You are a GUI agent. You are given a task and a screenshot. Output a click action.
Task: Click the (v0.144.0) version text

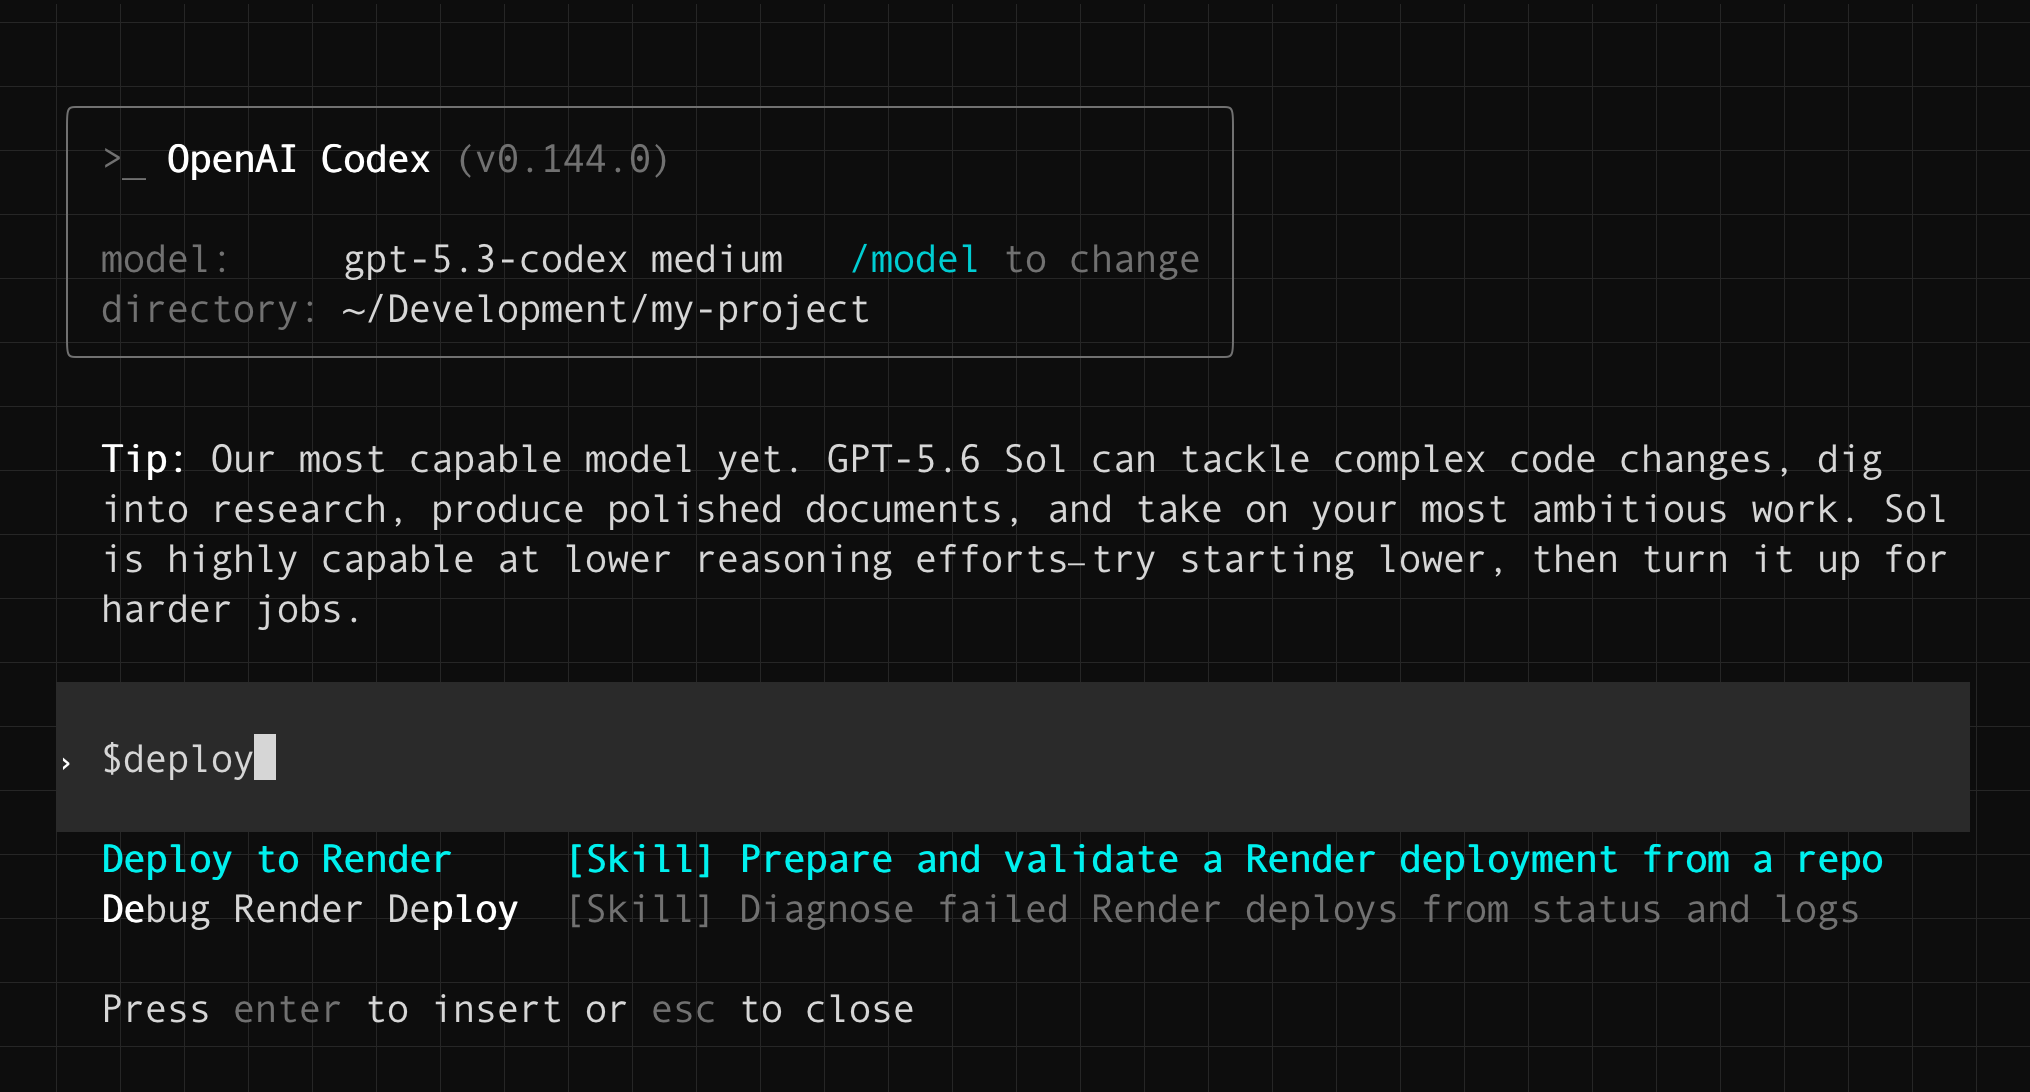click(563, 159)
